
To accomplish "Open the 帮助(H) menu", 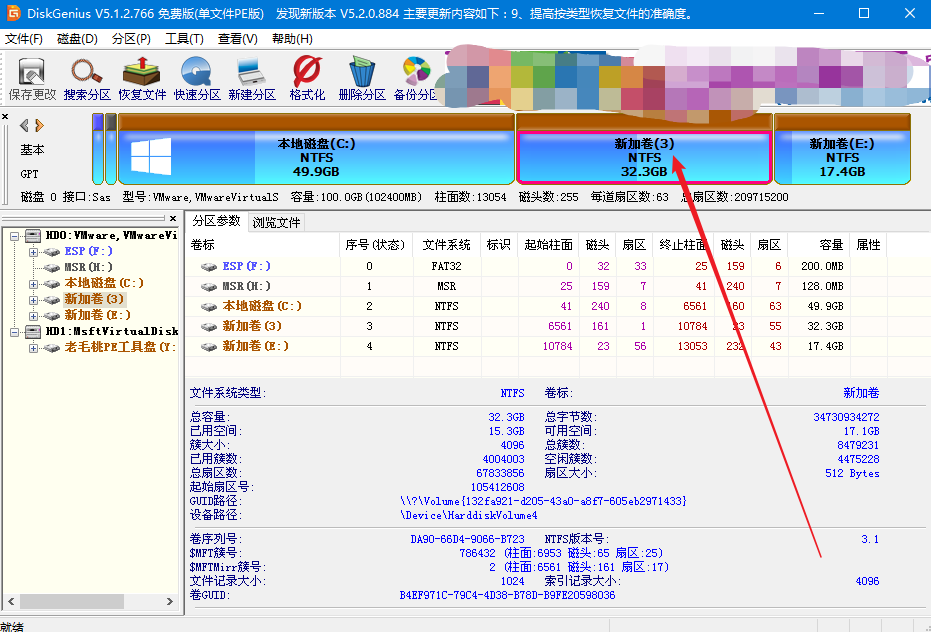I will click(x=292, y=39).
